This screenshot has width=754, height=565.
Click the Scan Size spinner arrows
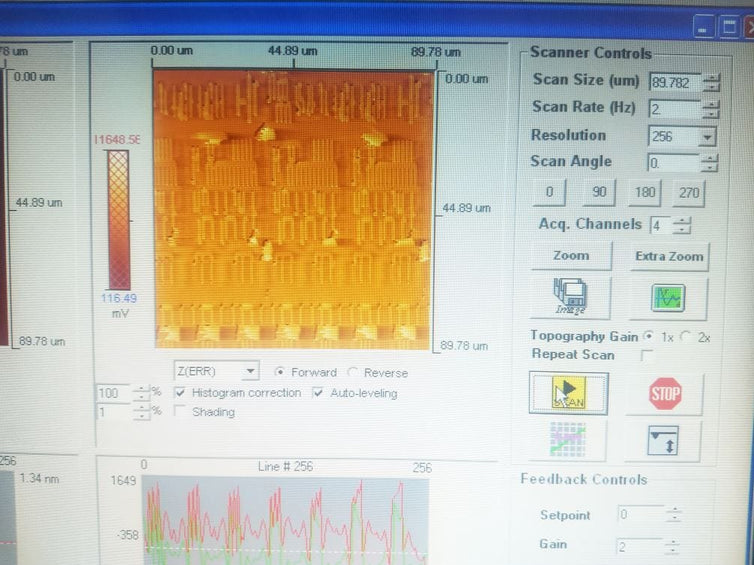(x=711, y=83)
